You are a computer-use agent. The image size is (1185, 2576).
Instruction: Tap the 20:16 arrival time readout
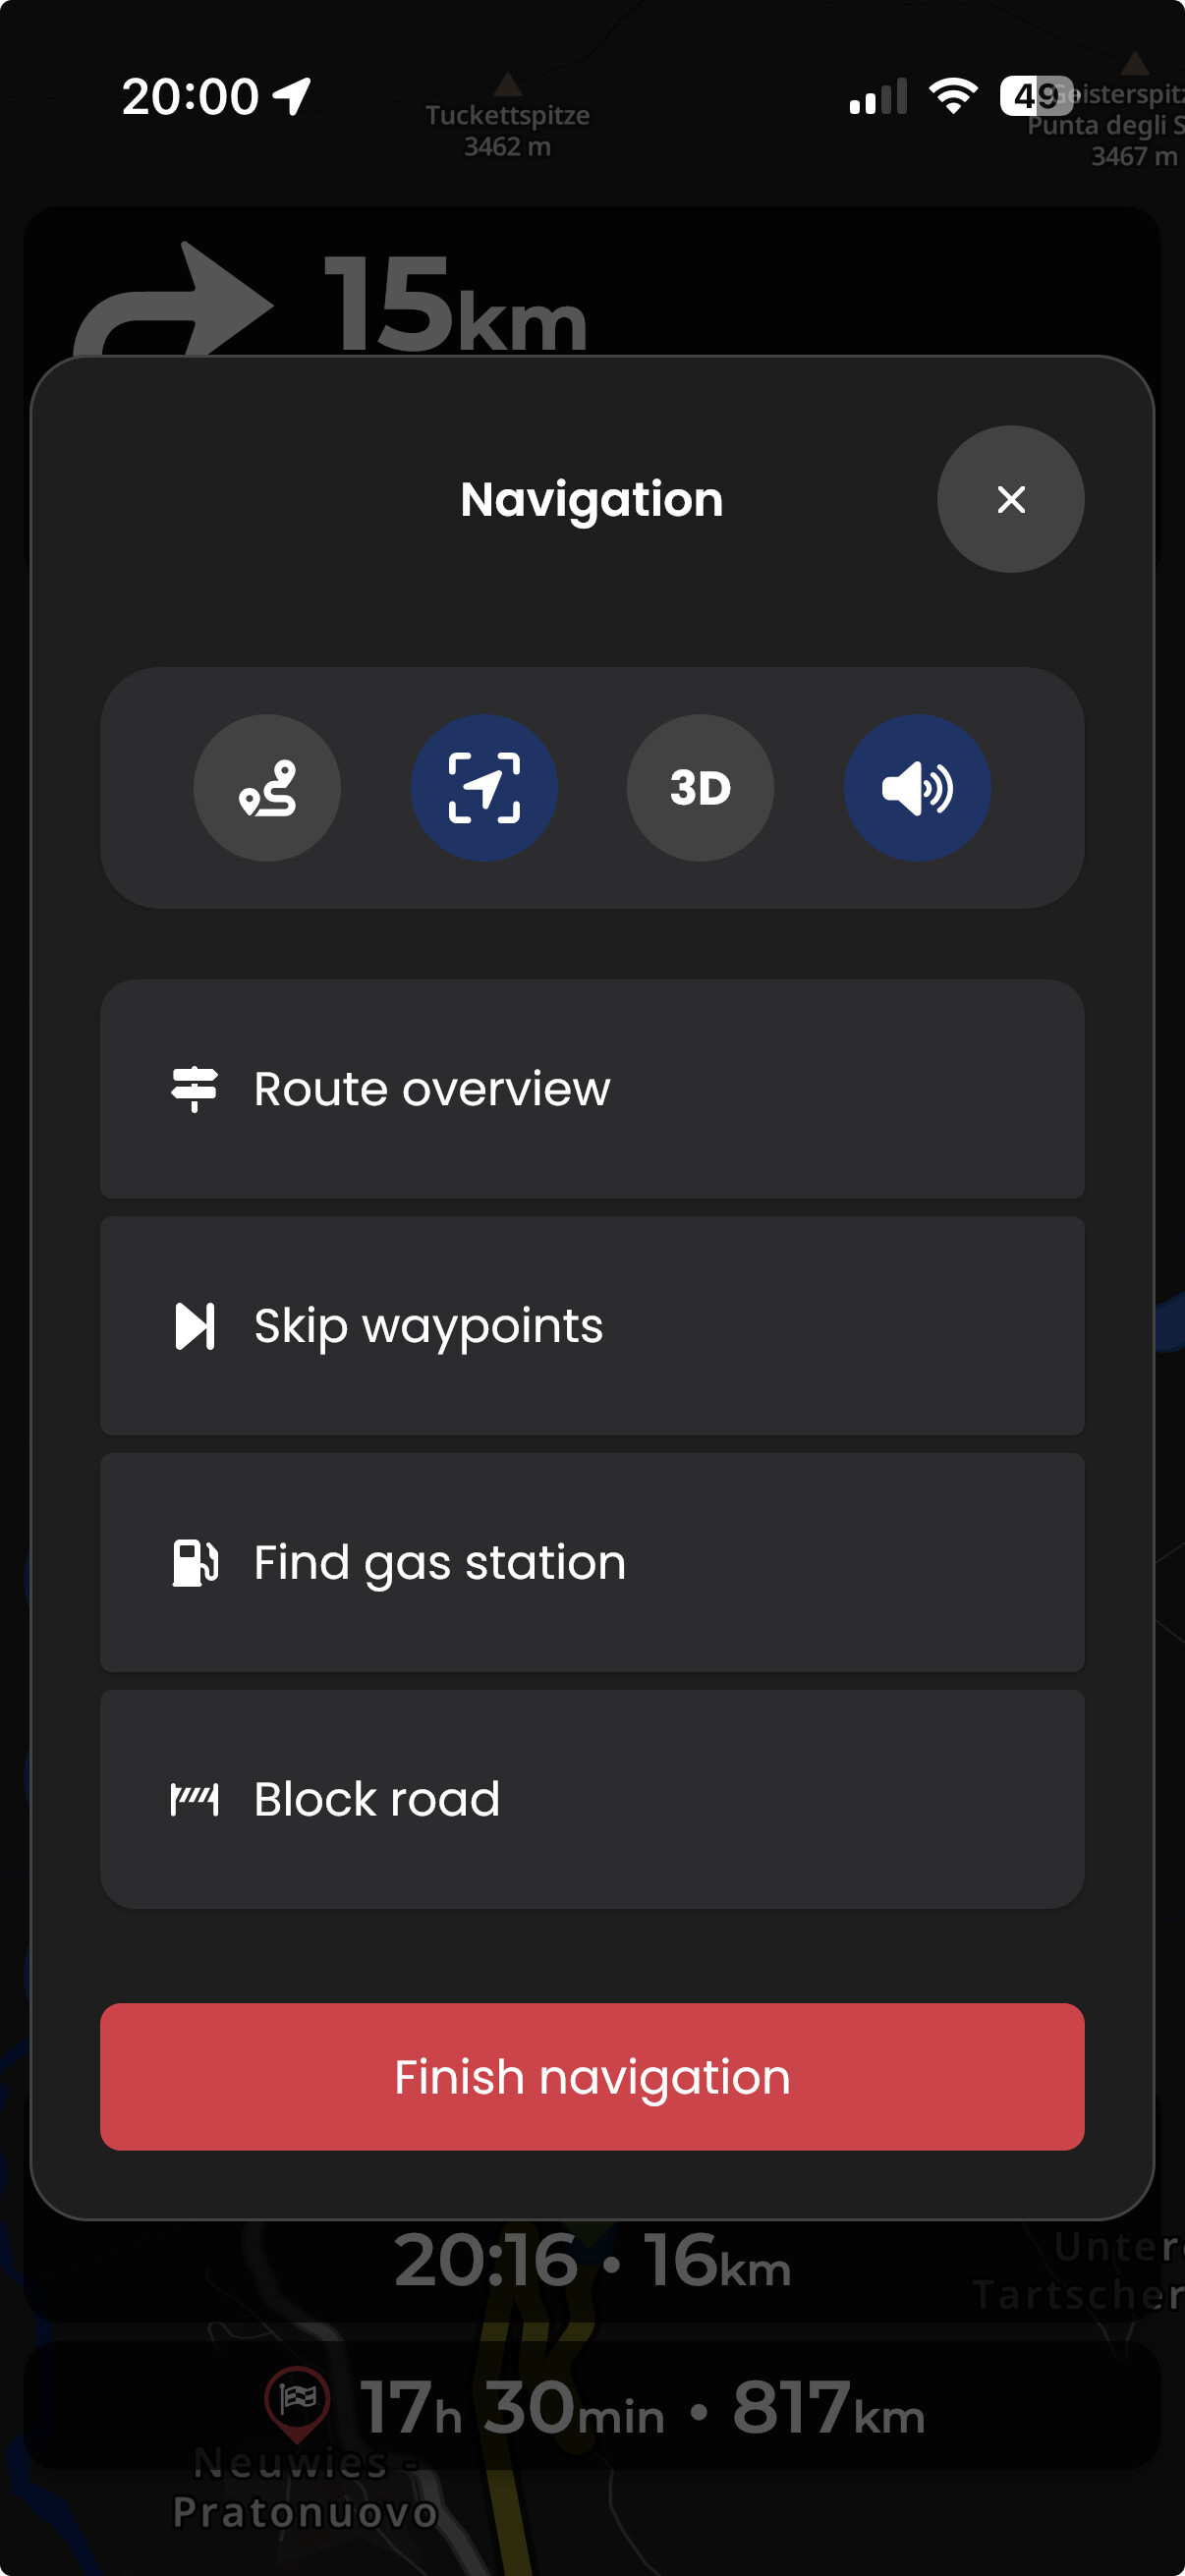pos(486,2260)
